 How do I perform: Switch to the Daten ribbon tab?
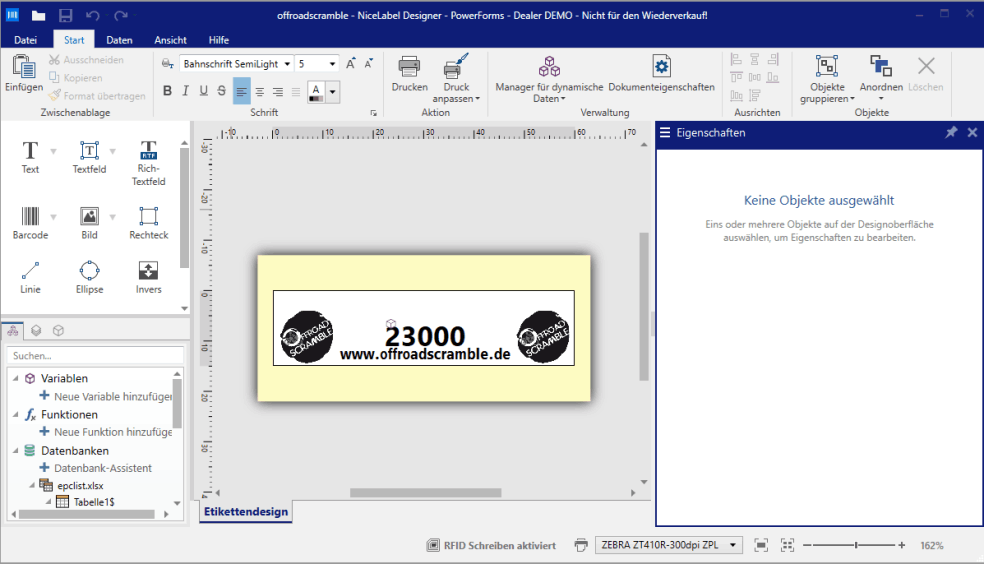click(119, 40)
